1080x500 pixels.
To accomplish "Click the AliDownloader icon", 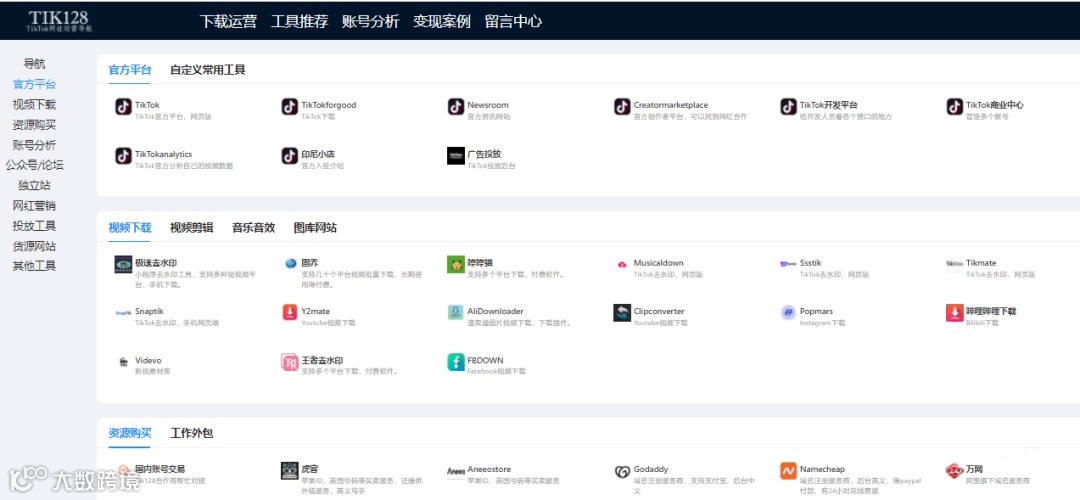I will (455, 313).
